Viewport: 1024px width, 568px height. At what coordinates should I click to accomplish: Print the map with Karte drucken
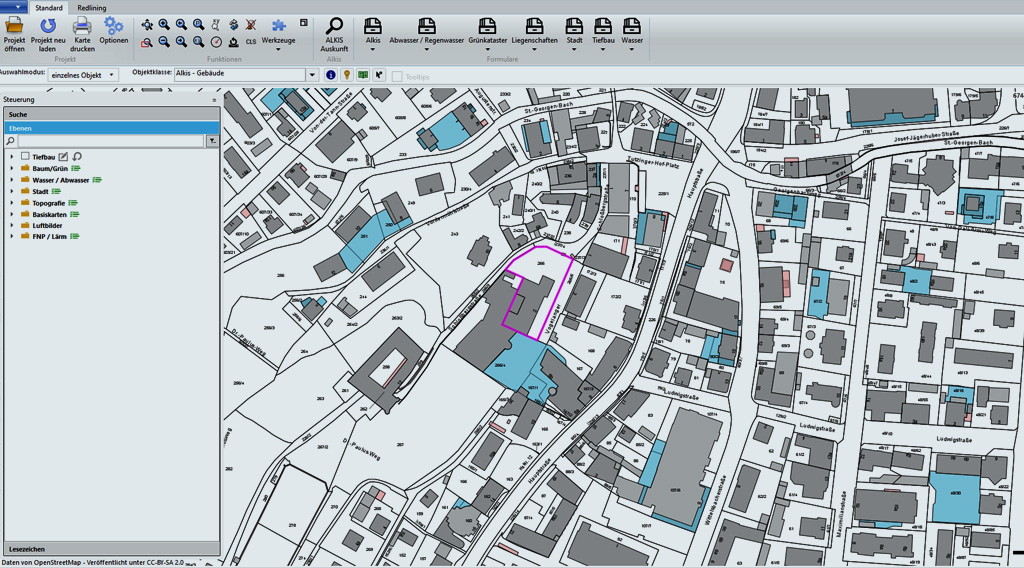pos(82,26)
